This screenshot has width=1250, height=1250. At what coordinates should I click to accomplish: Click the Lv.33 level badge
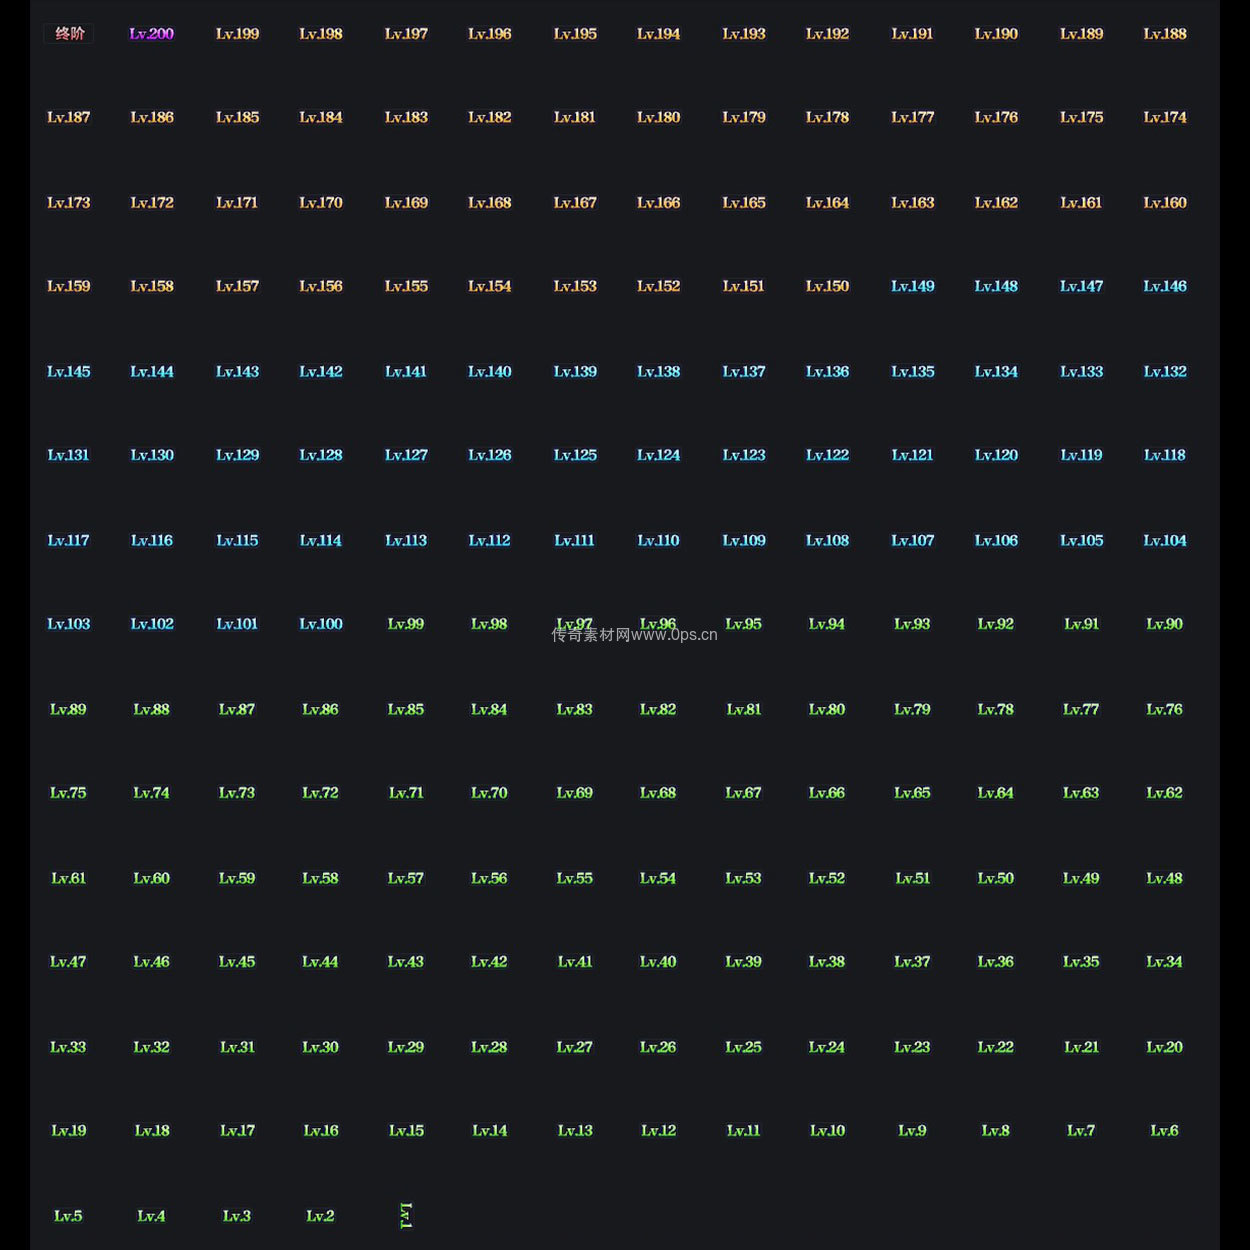pos(68,1047)
